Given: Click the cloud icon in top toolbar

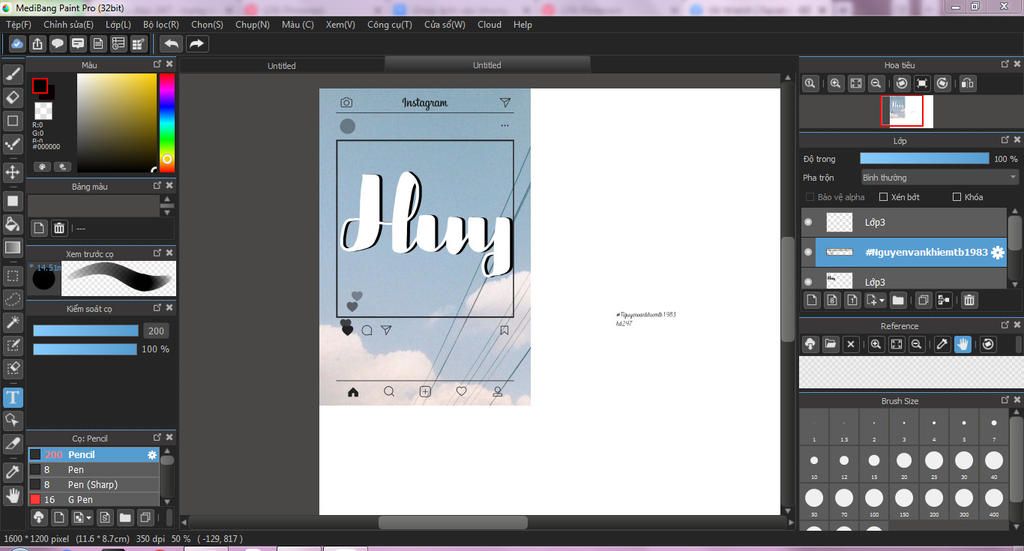Looking at the screenshot, I should click(x=17, y=44).
